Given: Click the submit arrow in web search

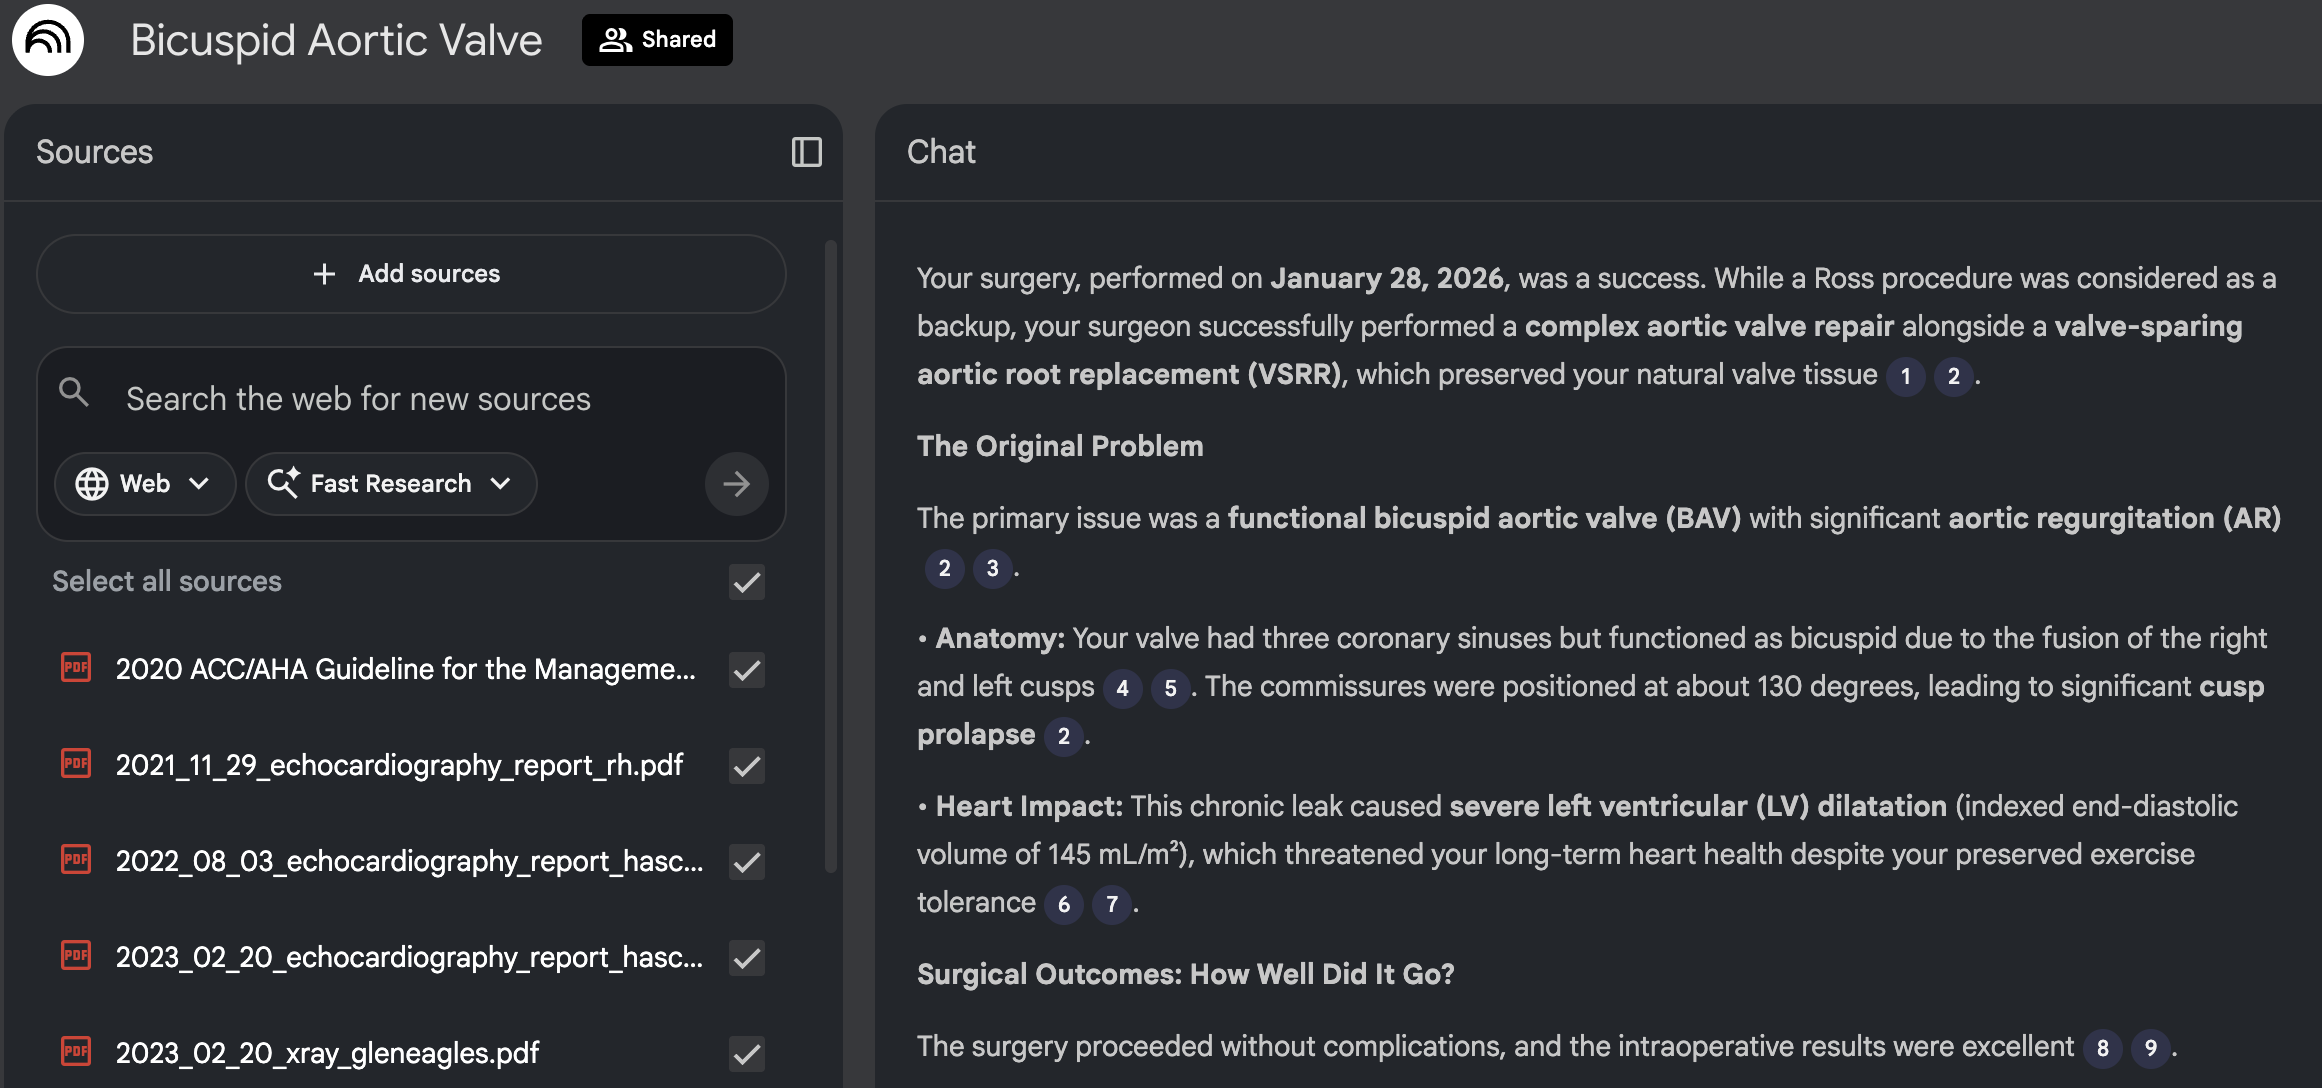Looking at the screenshot, I should pyautogui.click(x=736, y=484).
